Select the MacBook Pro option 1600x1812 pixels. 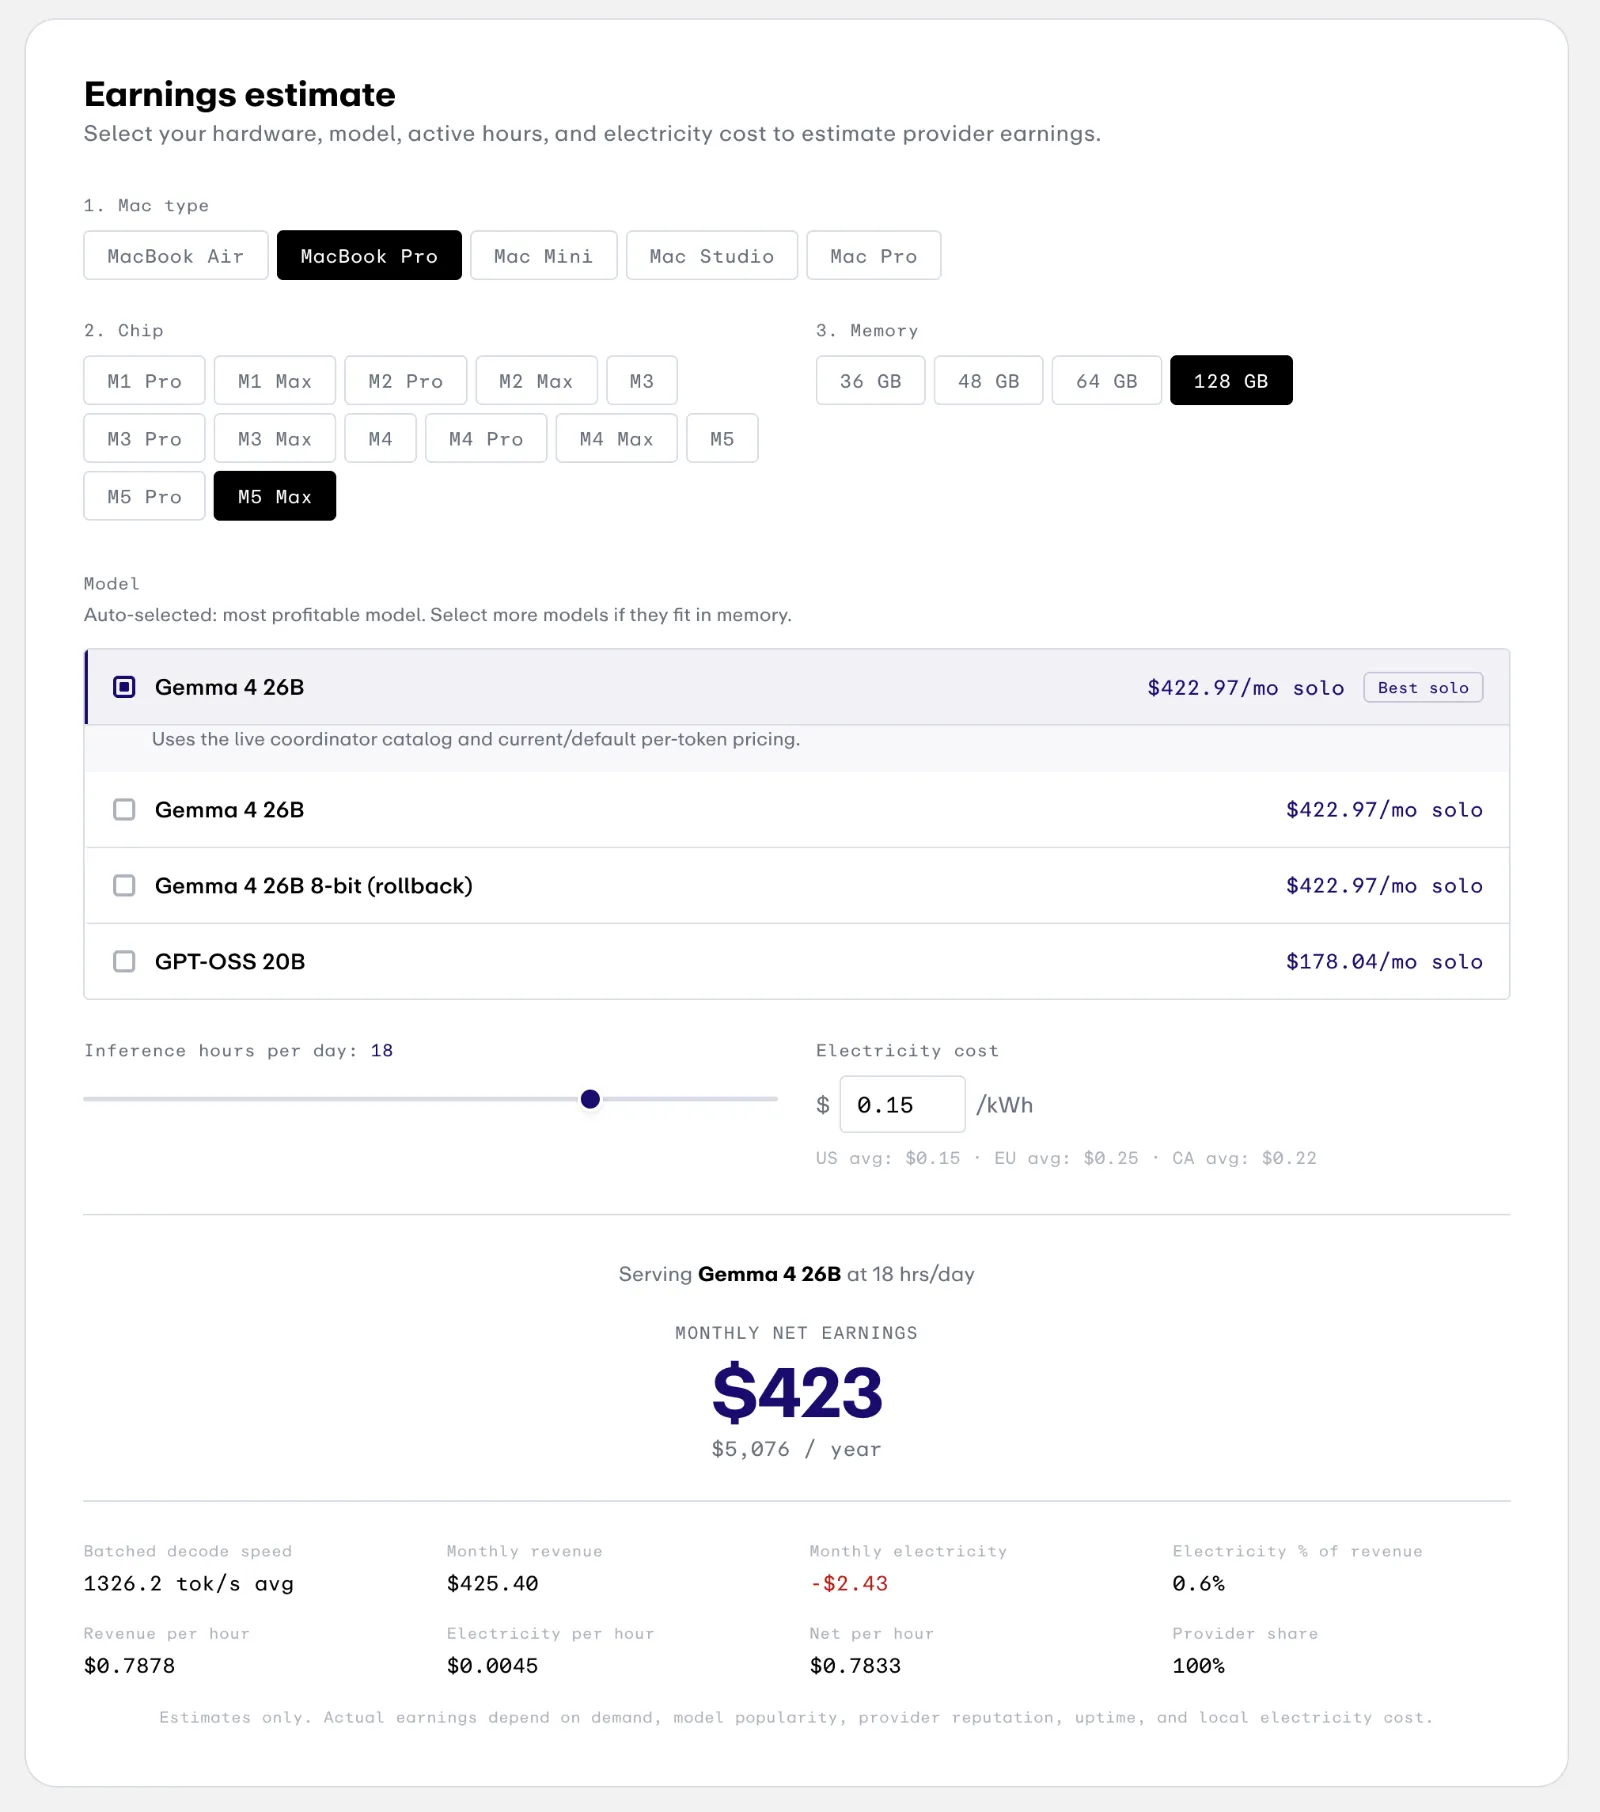(x=369, y=256)
